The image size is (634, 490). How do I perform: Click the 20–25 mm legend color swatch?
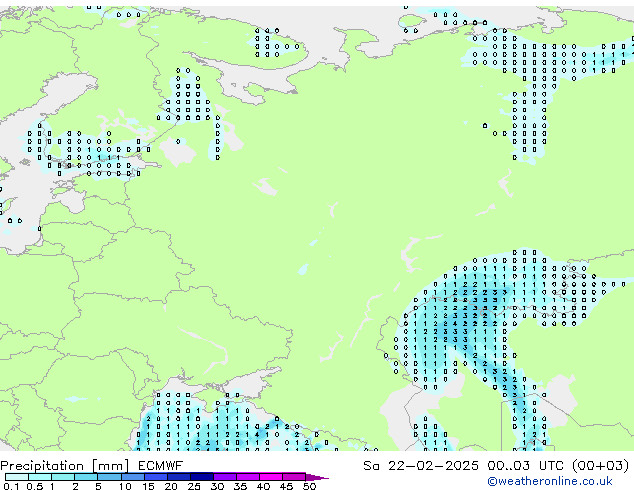178,477
